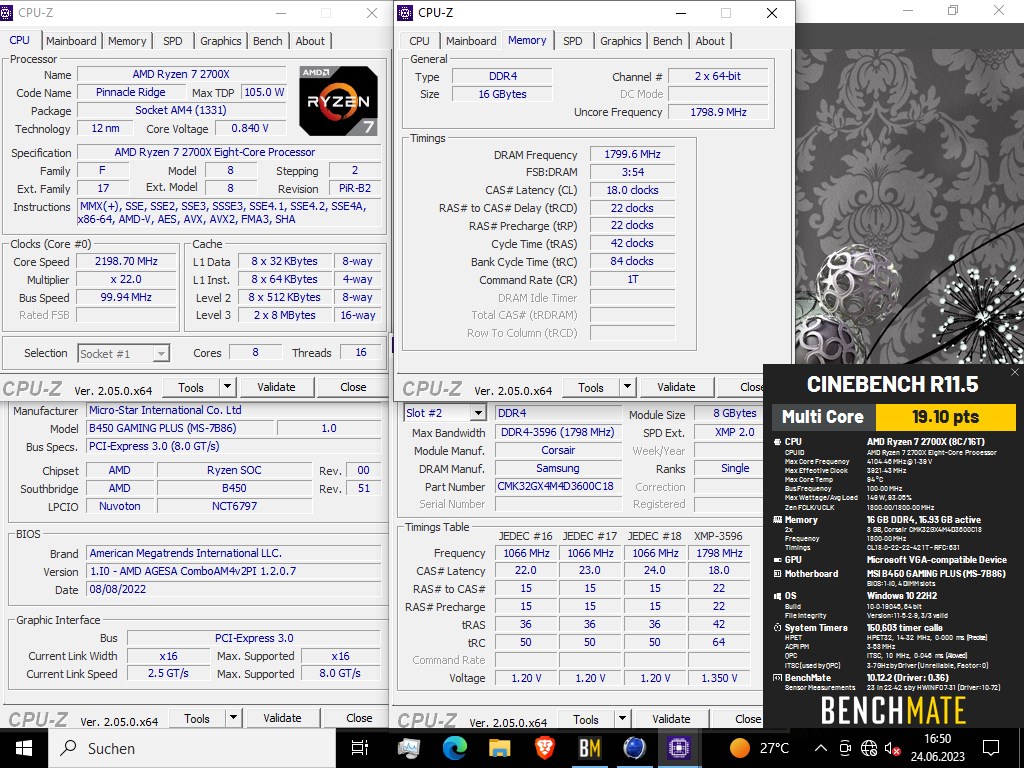The height and width of the screenshot is (768, 1024).
Task: Click the Model B450 GAMING PLUS (MS-7B86) field
Action: tap(180, 428)
